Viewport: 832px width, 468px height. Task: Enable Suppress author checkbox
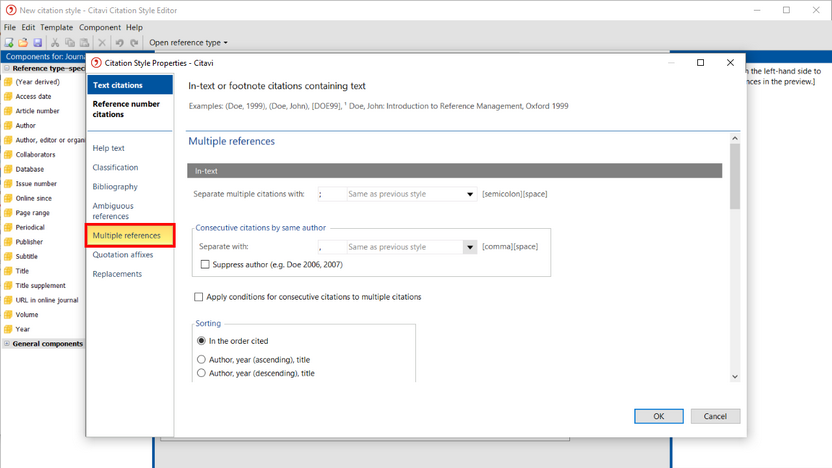click(205, 264)
